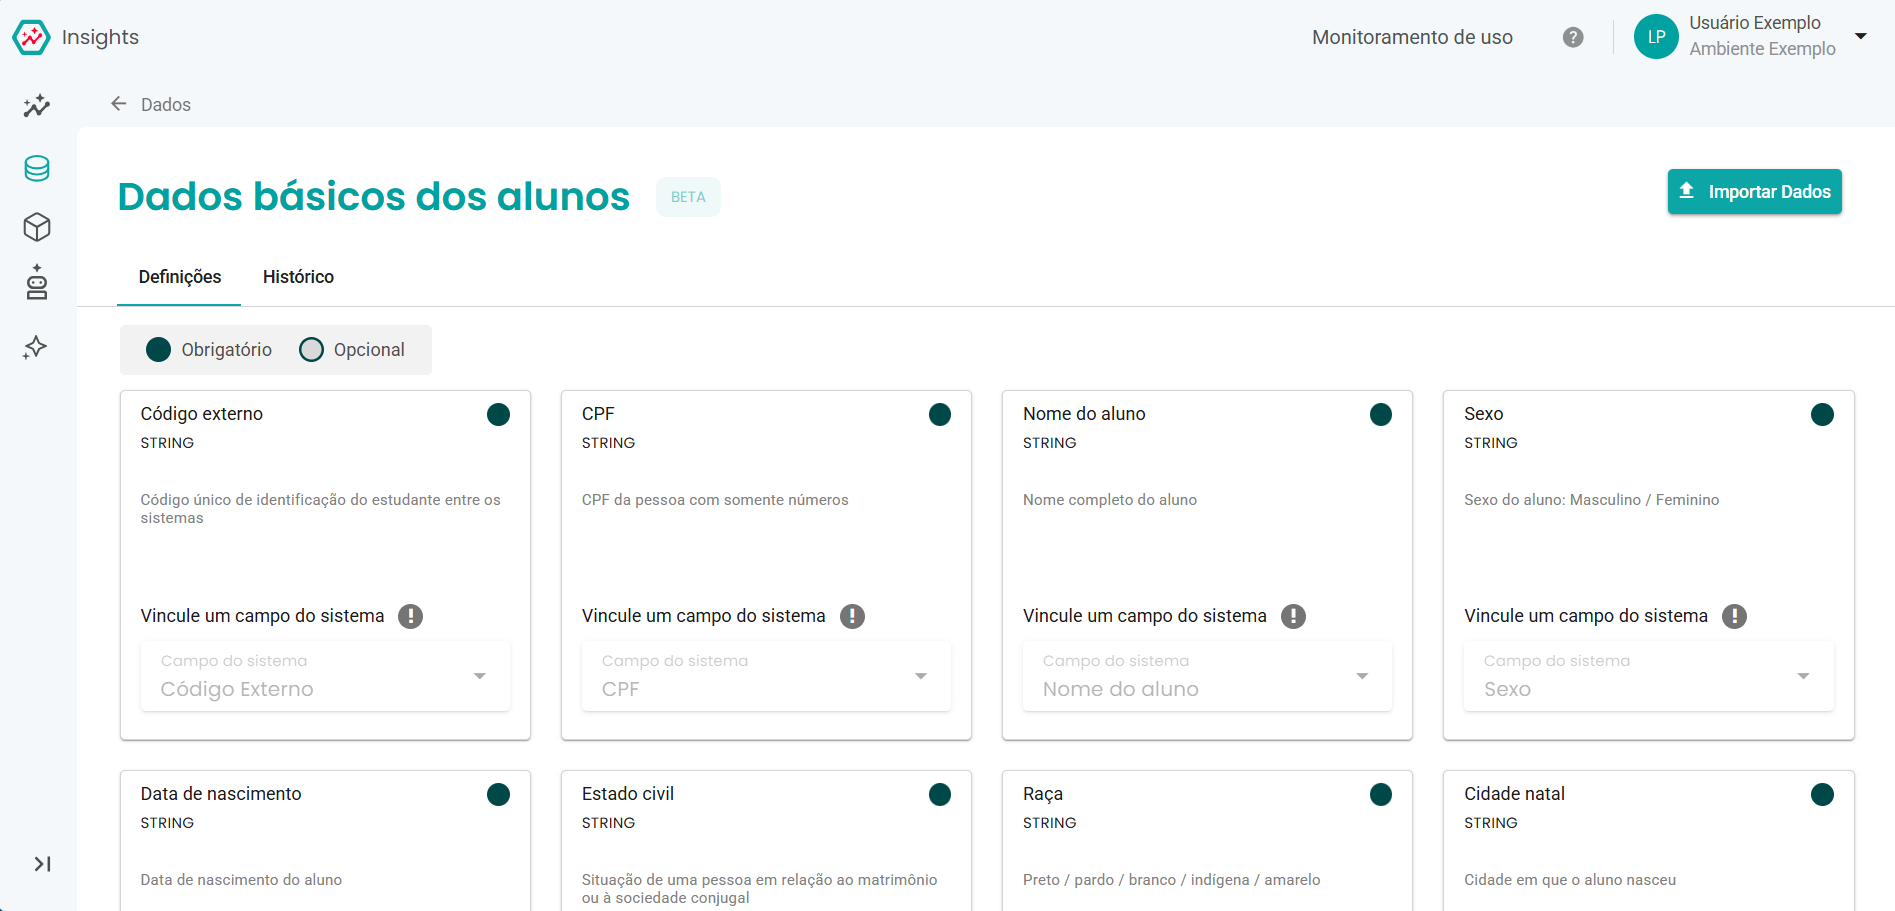Select the database icon in sidebar
This screenshot has width=1895, height=911.
[37, 168]
